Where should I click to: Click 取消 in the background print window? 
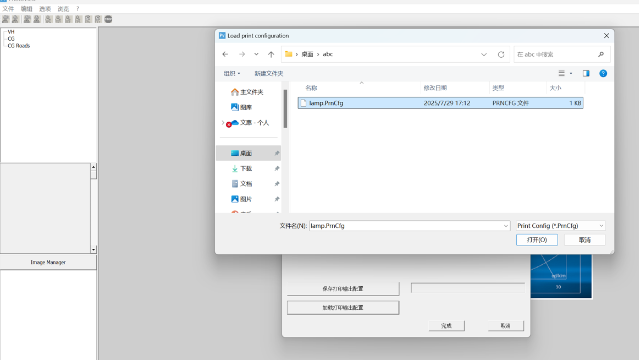[505, 326]
